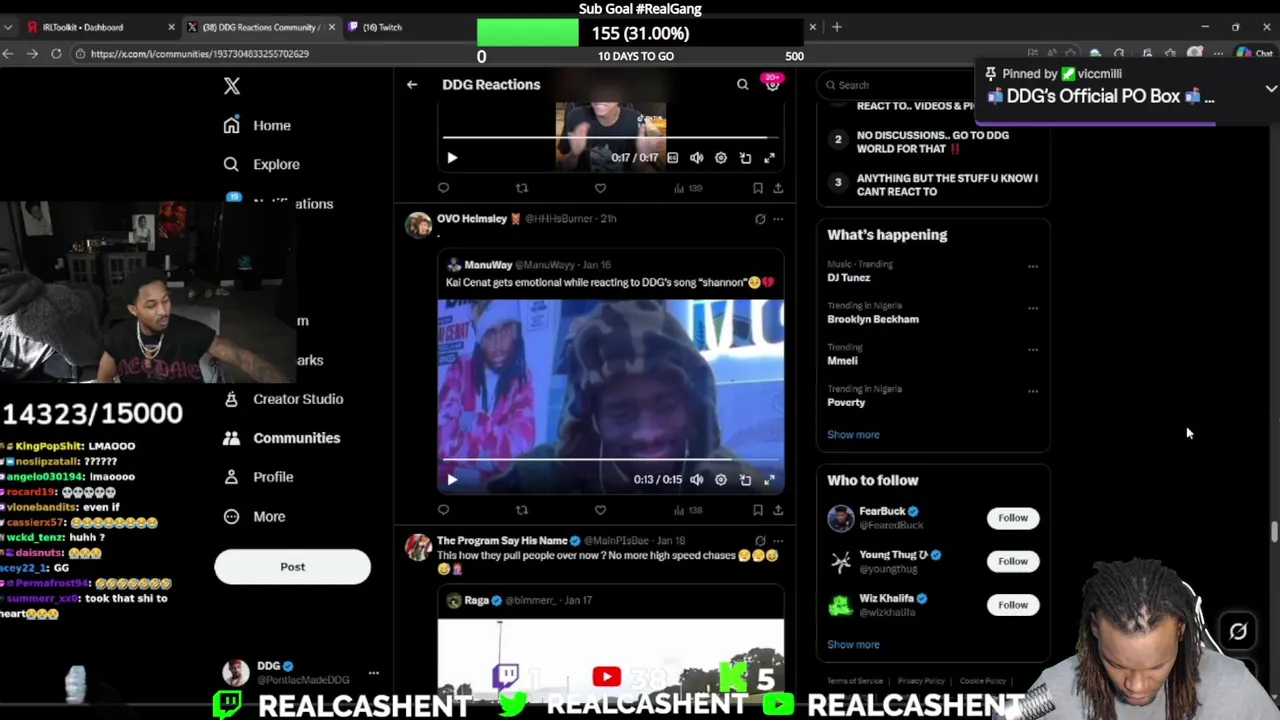The height and width of the screenshot is (720, 1280).
Task: Seek on the 0:15 video progress bar
Action: (610, 459)
